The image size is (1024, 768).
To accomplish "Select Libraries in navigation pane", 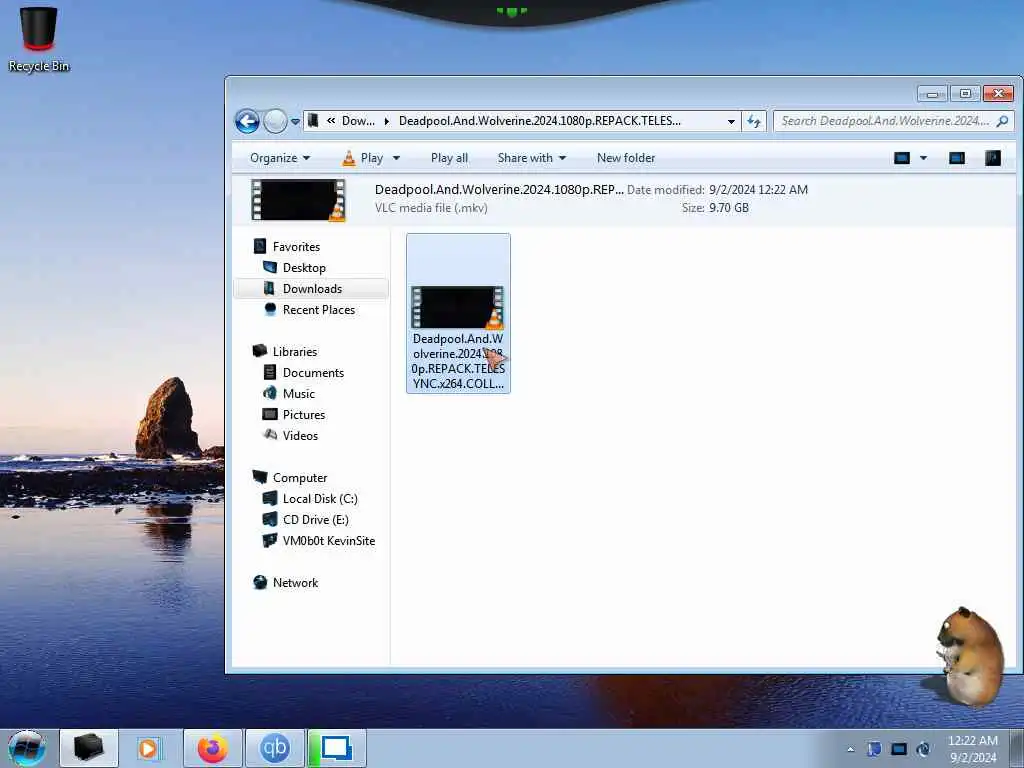I will click(x=295, y=351).
